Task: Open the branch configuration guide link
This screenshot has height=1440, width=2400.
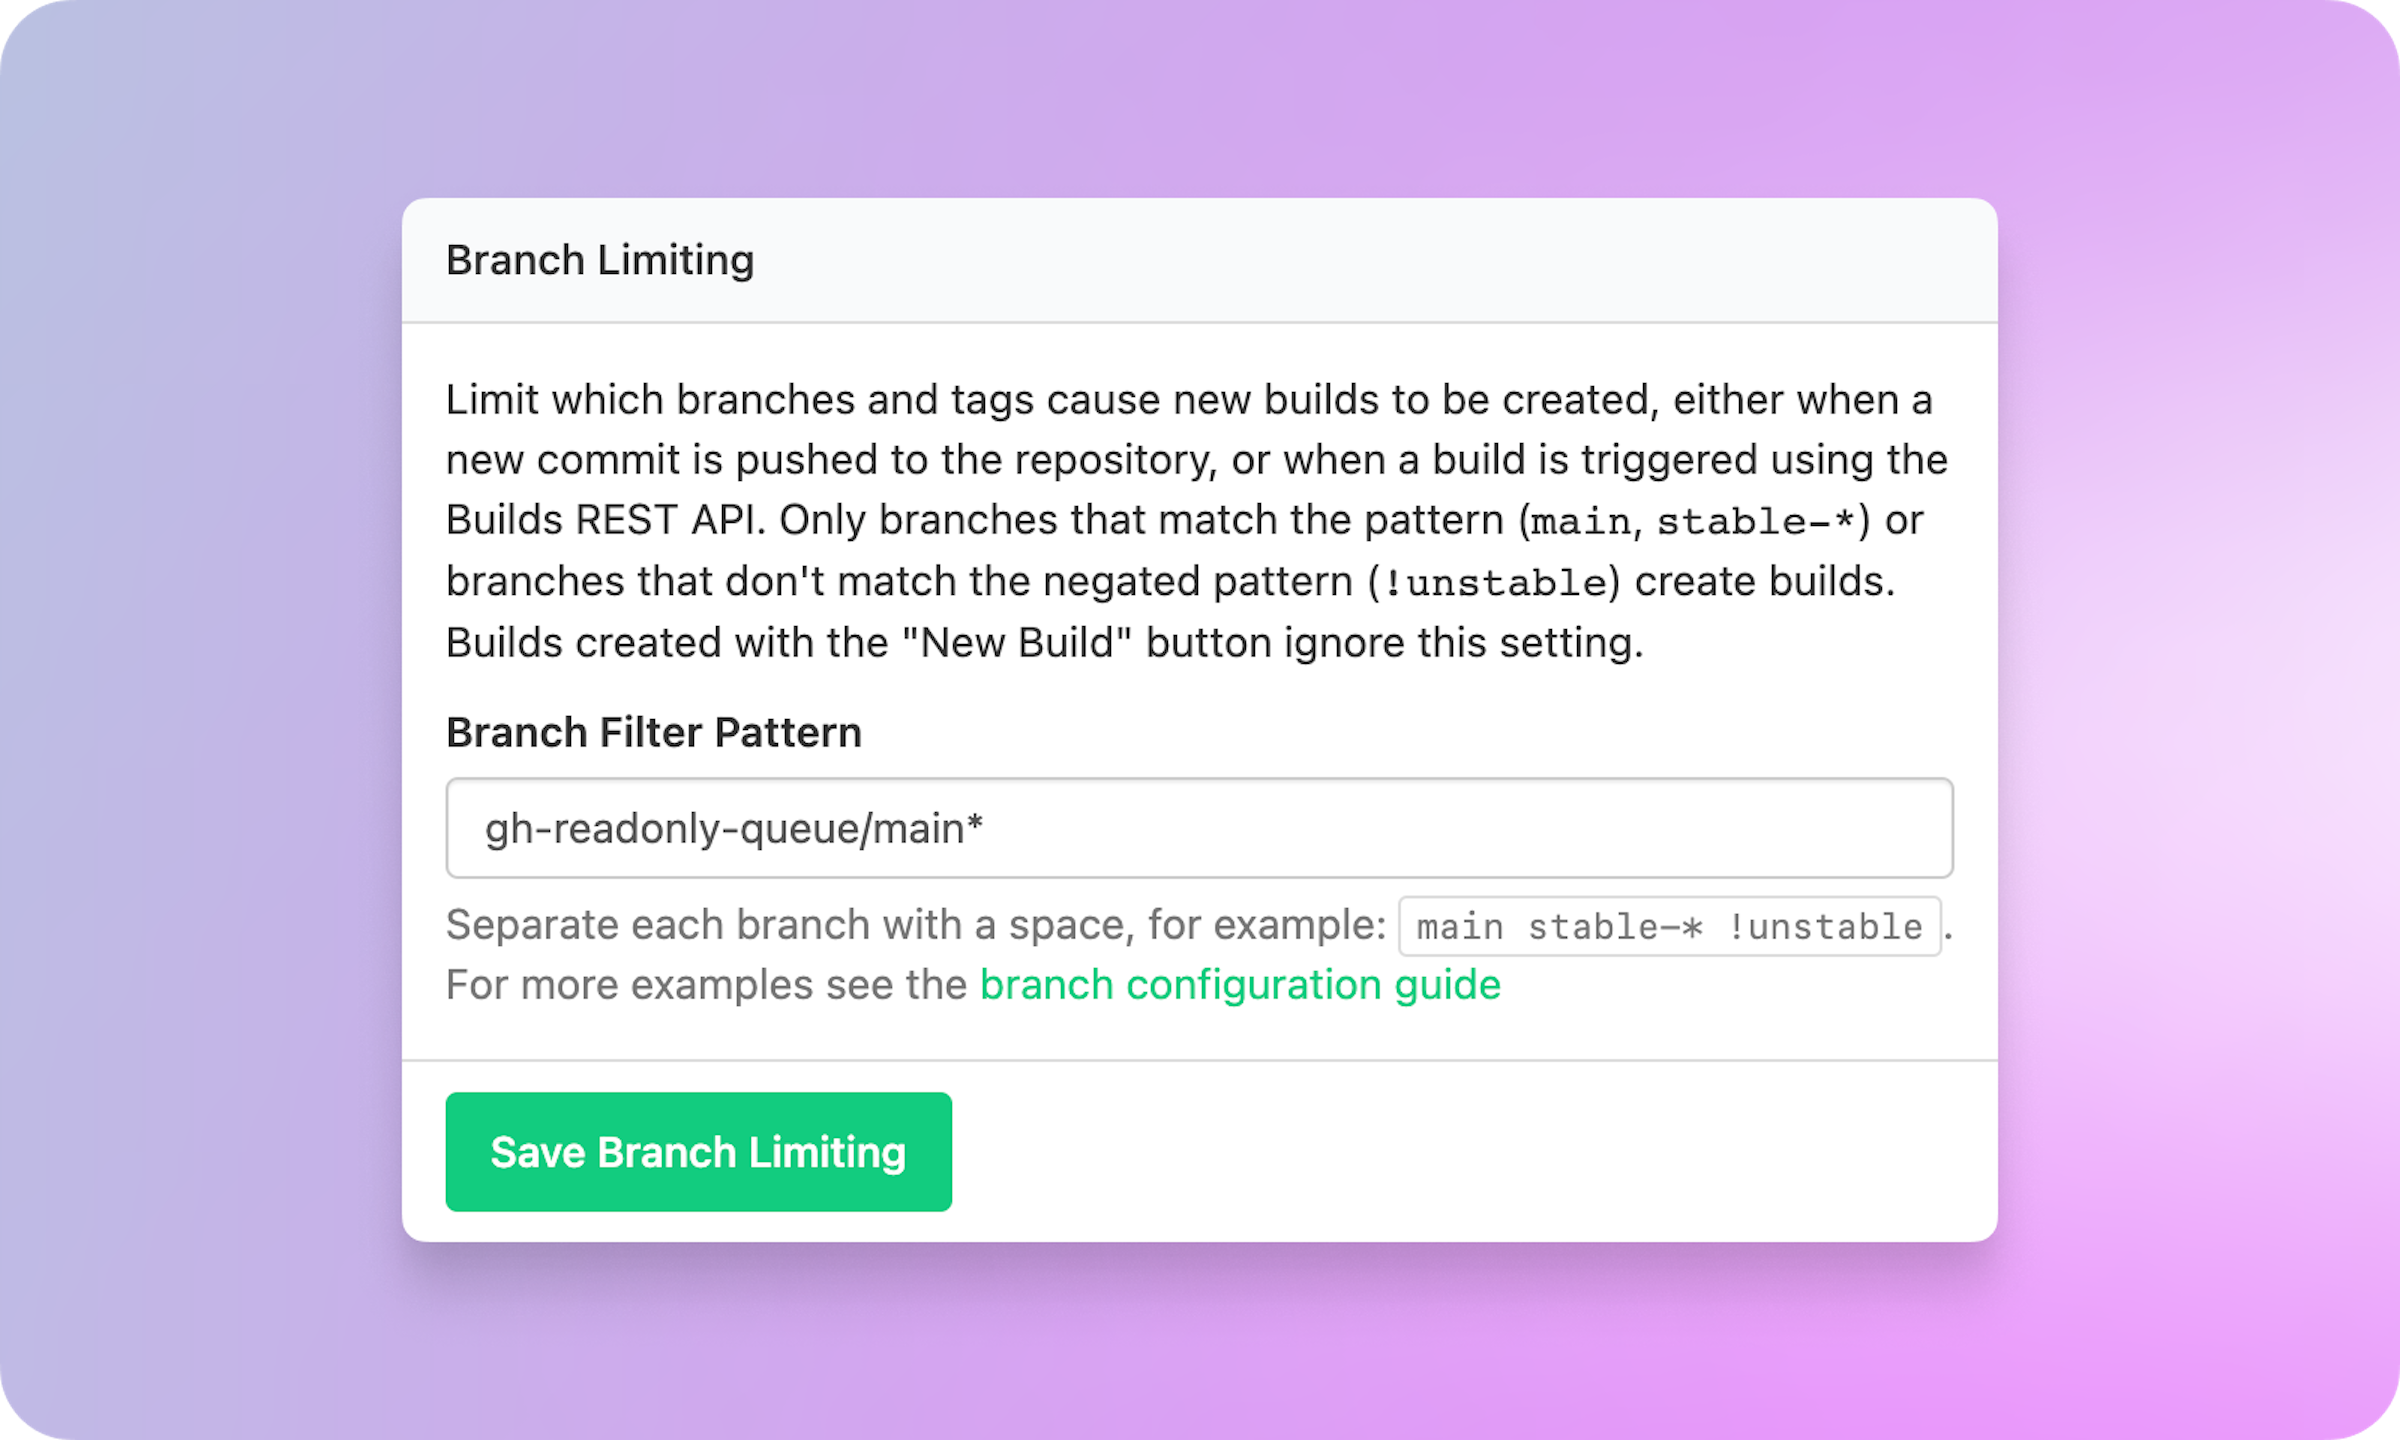Action: click(x=1239, y=984)
